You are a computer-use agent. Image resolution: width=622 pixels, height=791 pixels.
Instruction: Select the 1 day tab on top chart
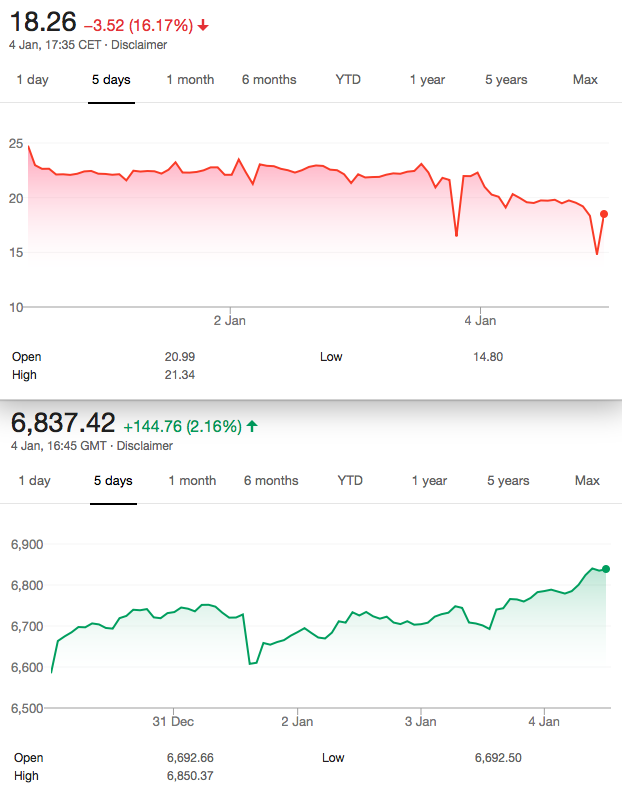point(32,80)
